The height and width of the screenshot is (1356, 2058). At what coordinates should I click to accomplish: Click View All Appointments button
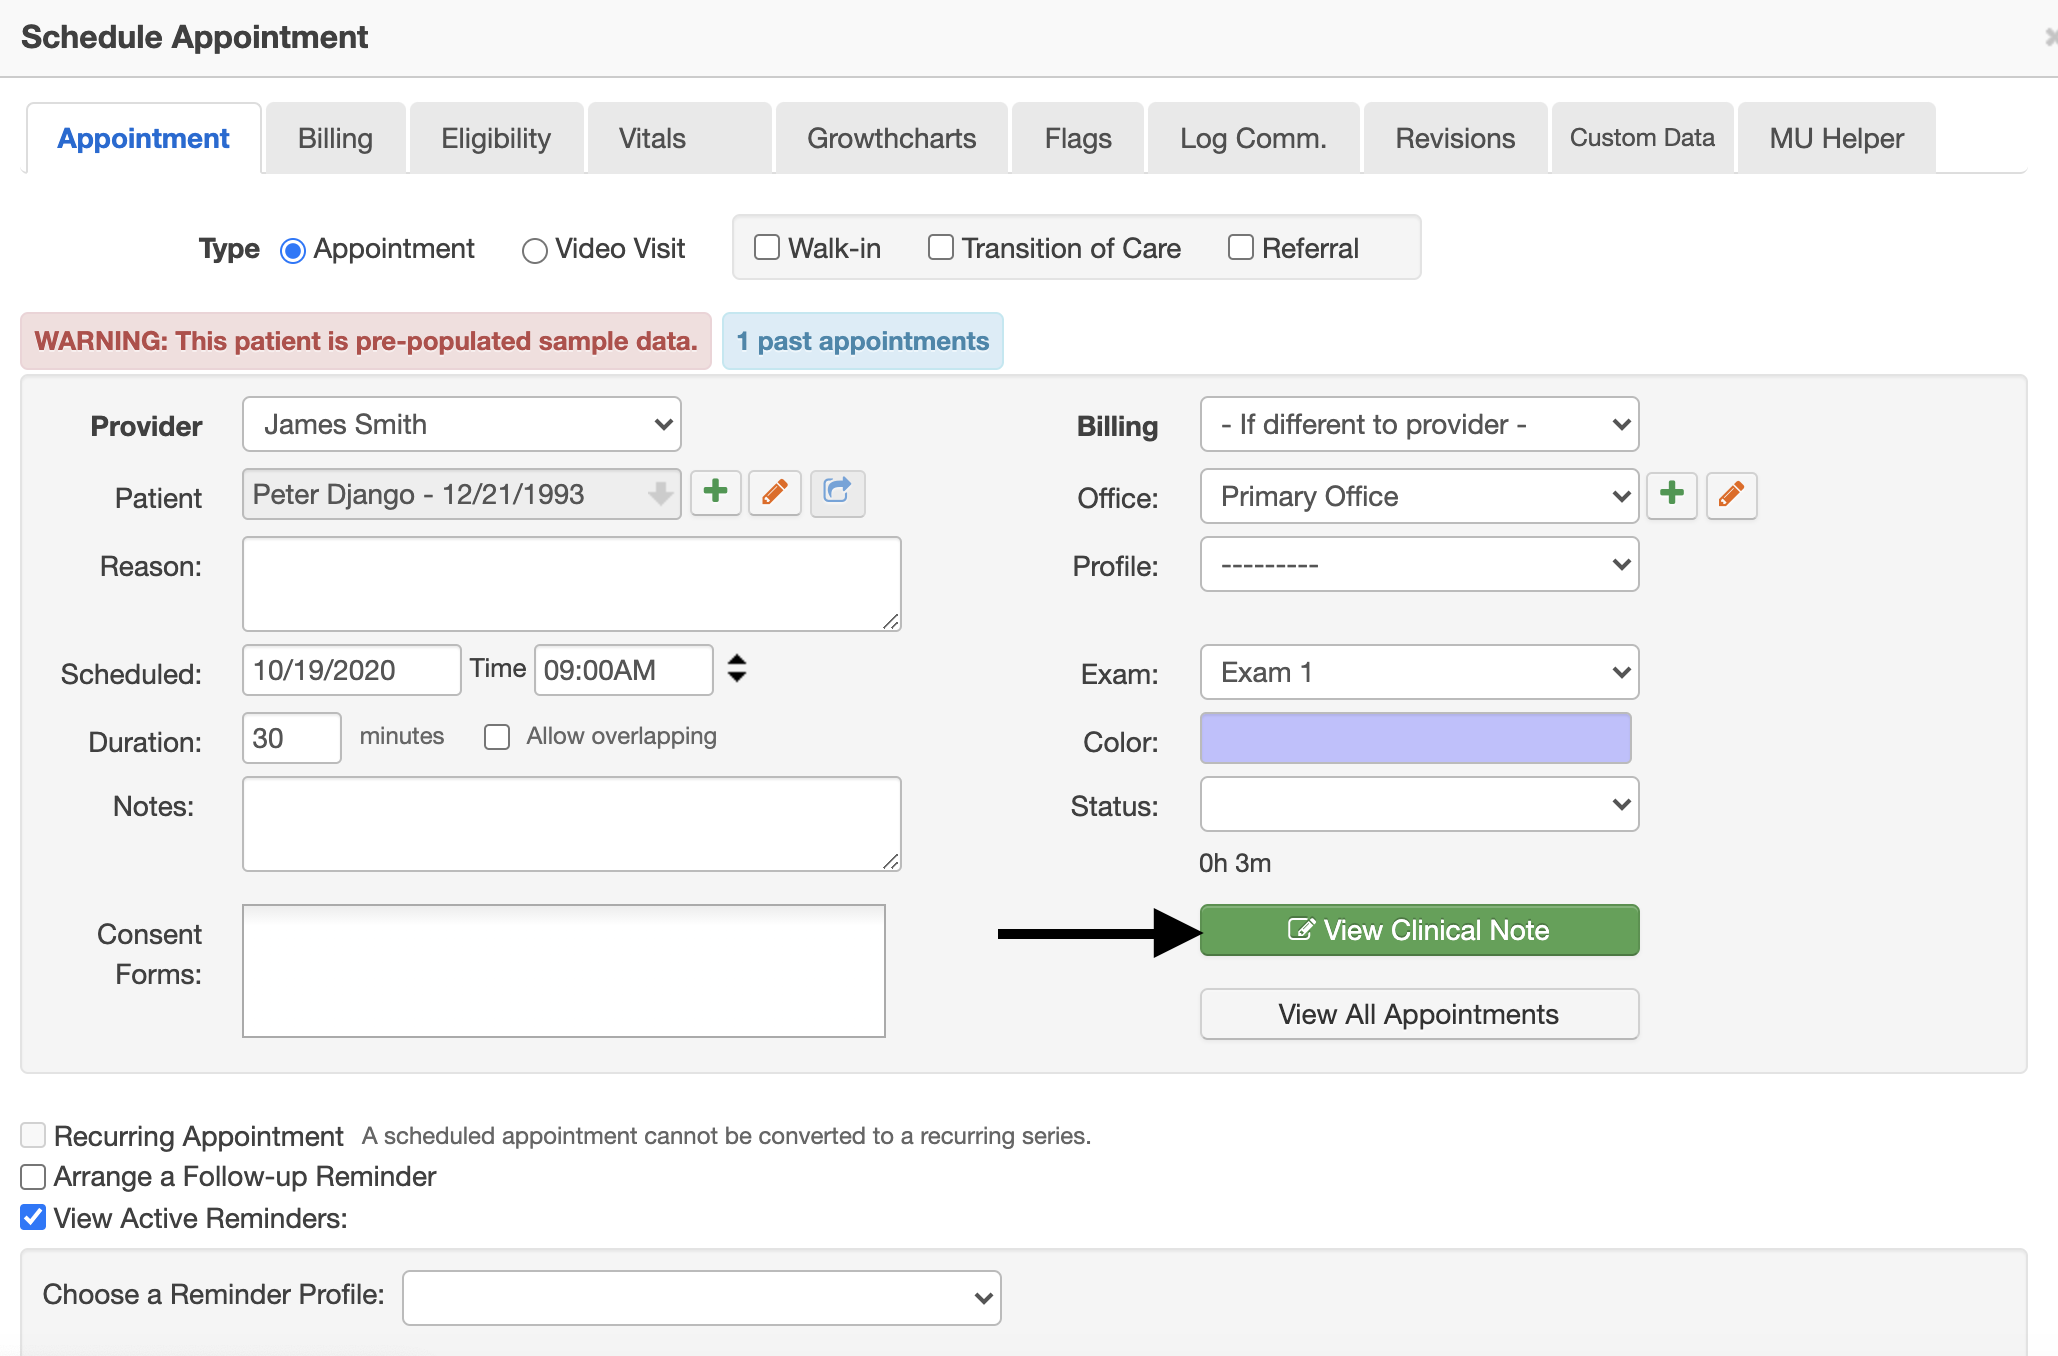[1419, 1014]
